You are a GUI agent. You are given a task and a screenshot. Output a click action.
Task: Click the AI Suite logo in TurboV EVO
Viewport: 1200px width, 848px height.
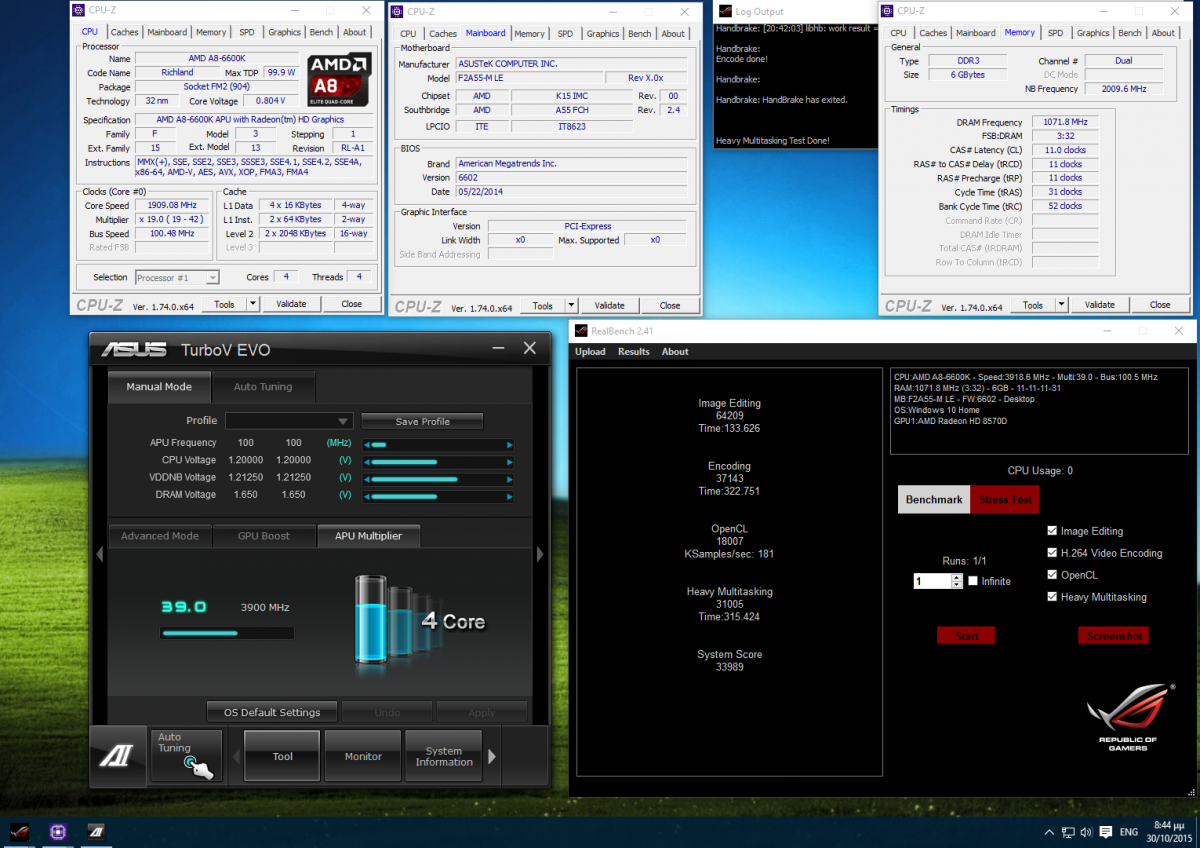coord(119,756)
